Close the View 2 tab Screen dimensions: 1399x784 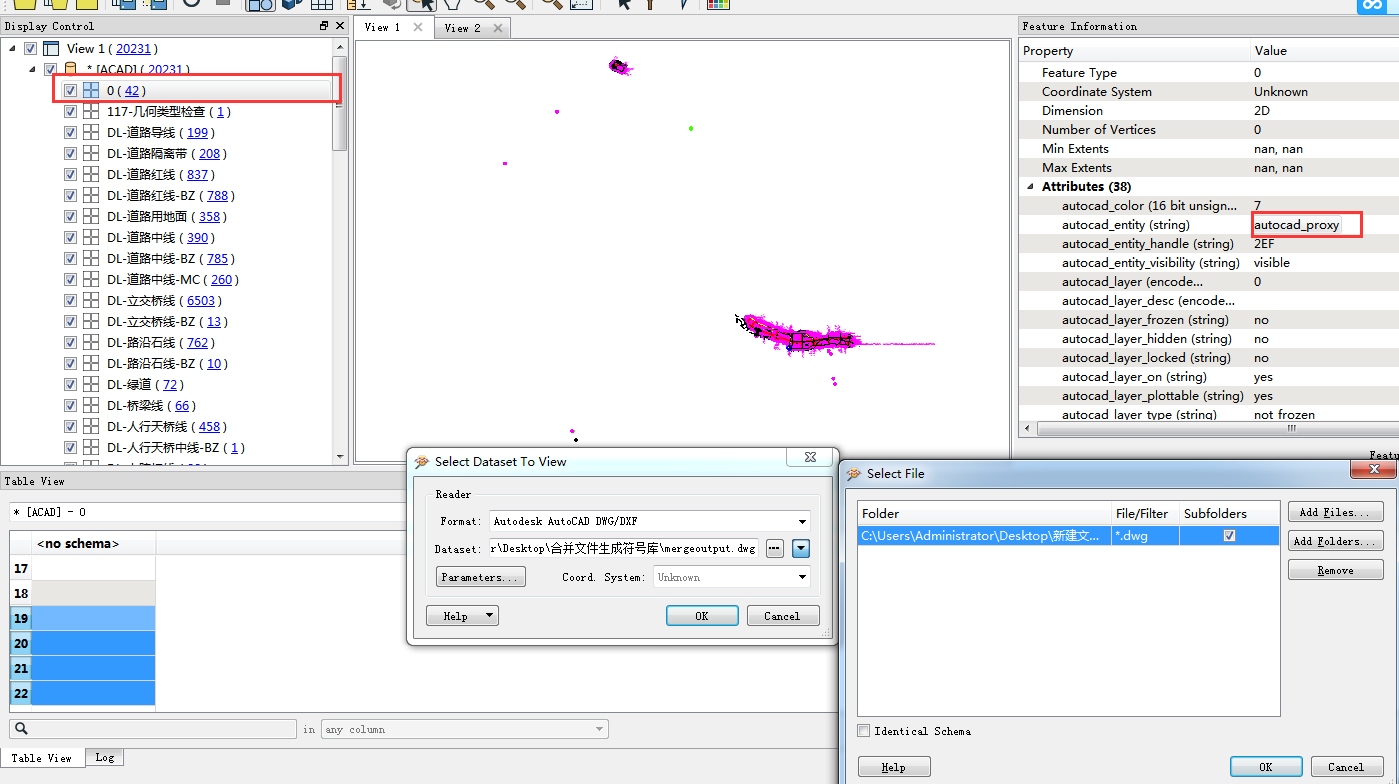click(x=497, y=28)
